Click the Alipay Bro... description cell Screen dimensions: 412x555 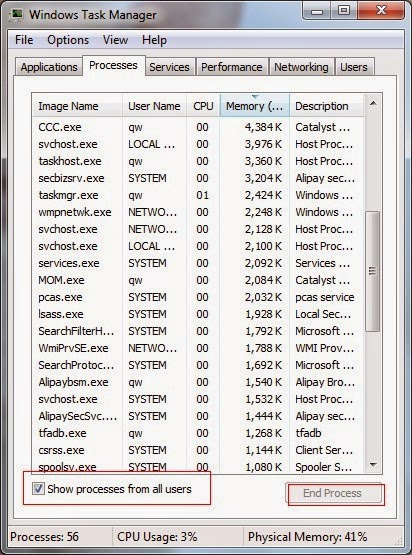(x=325, y=382)
